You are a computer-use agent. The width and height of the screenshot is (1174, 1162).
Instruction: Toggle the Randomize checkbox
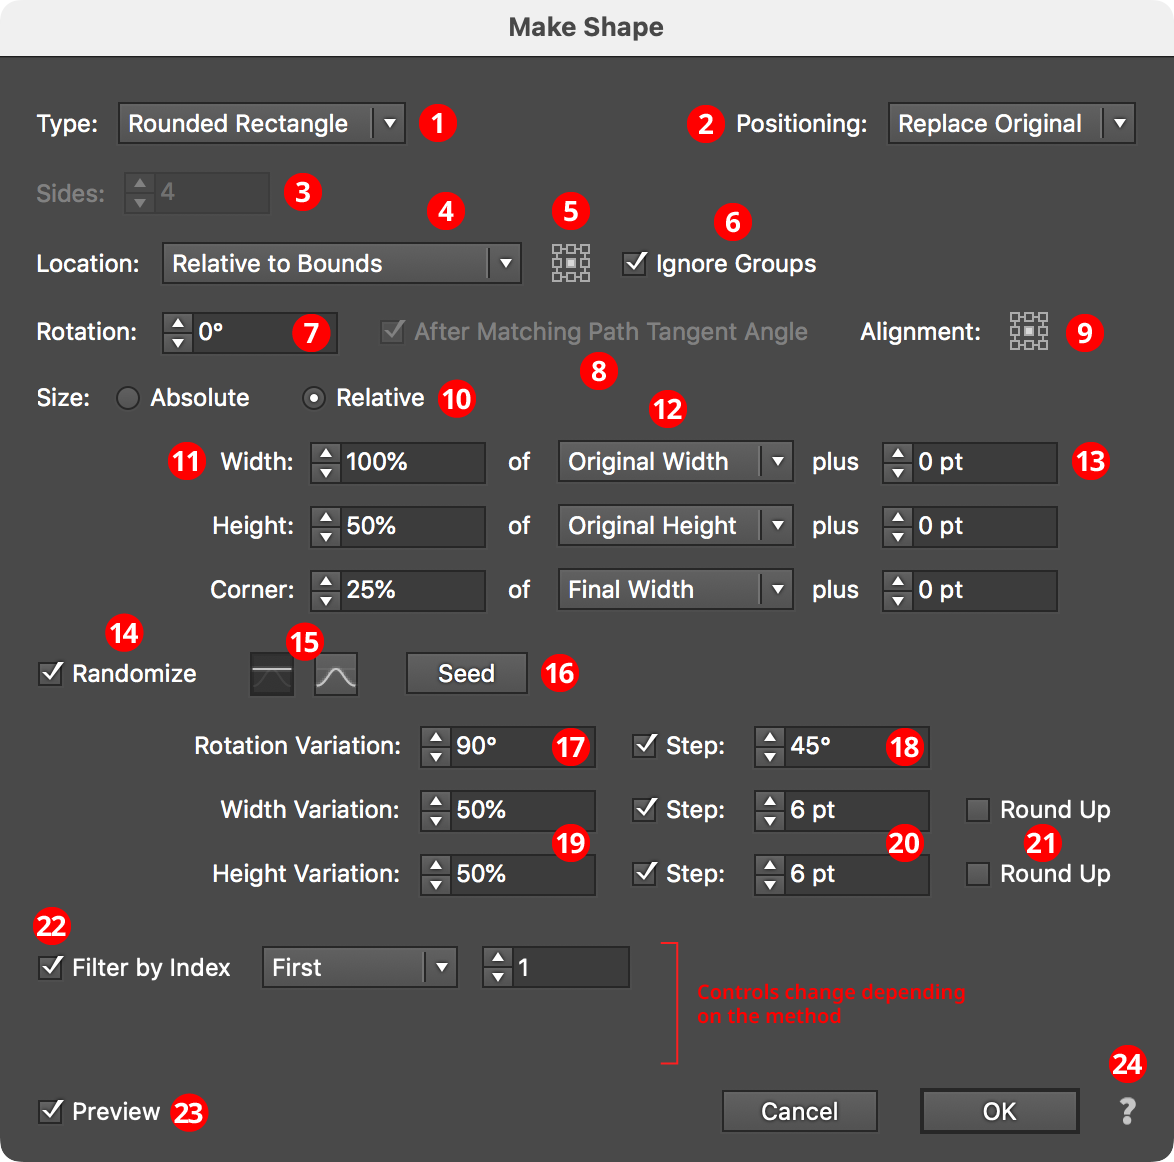(x=50, y=673)
